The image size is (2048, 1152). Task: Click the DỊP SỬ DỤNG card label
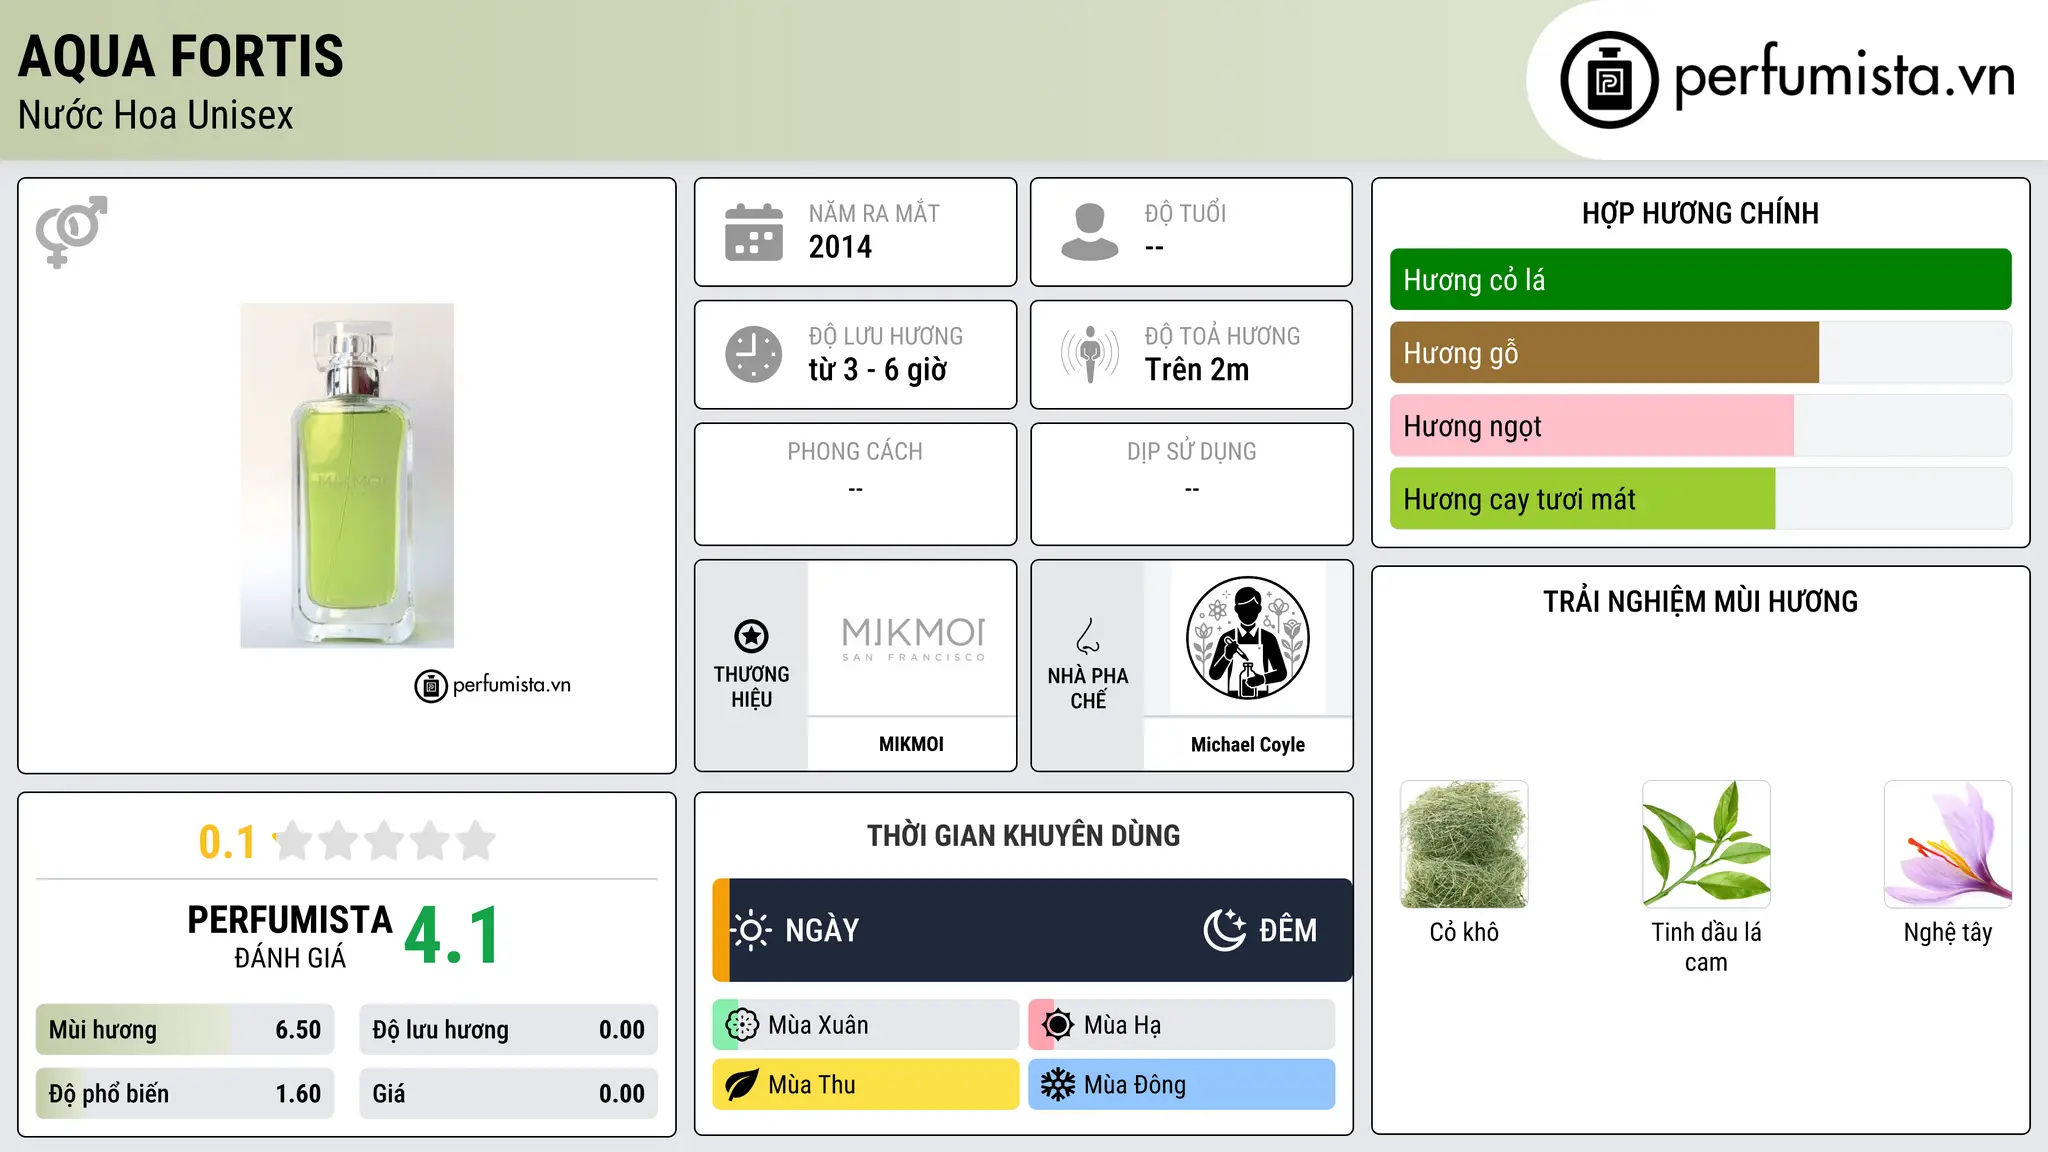coord(1192,452)
